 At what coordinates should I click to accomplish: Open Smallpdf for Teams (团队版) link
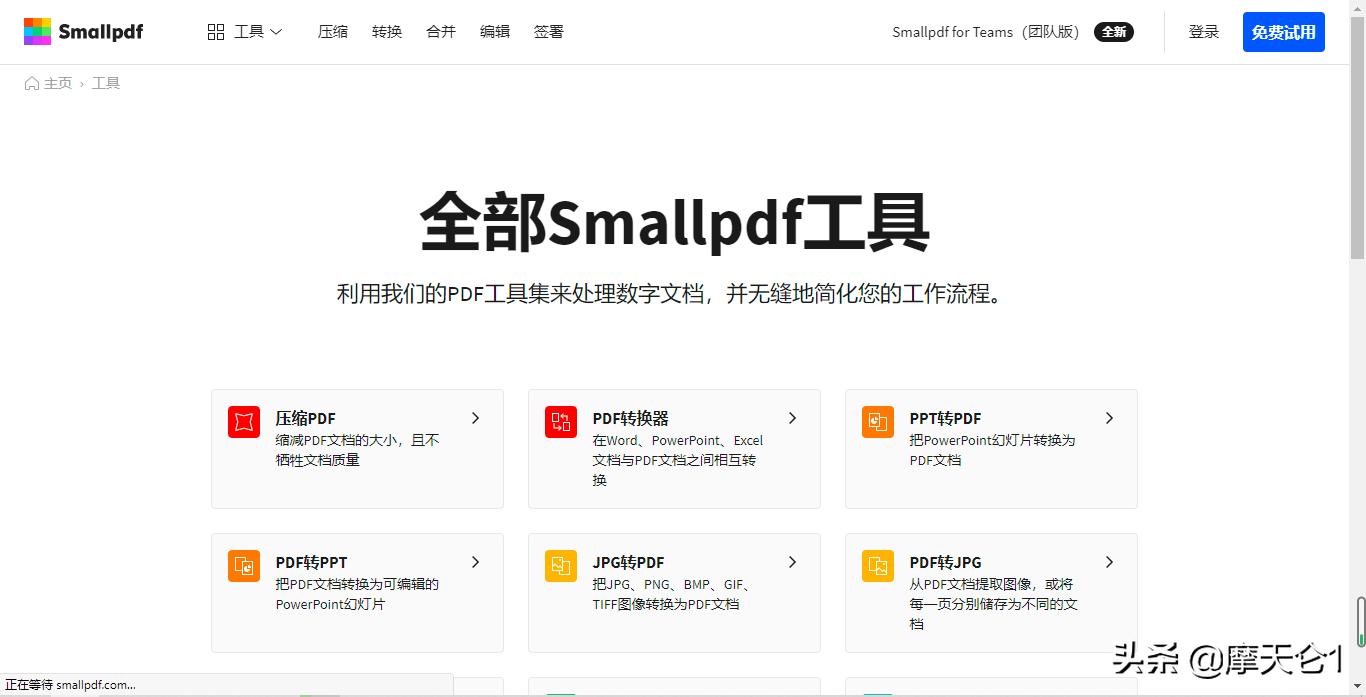coord(986,32)
